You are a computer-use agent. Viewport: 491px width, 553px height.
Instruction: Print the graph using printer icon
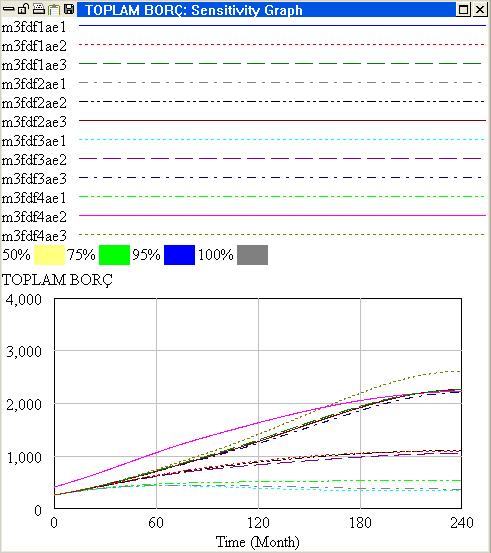click(39, 9)
